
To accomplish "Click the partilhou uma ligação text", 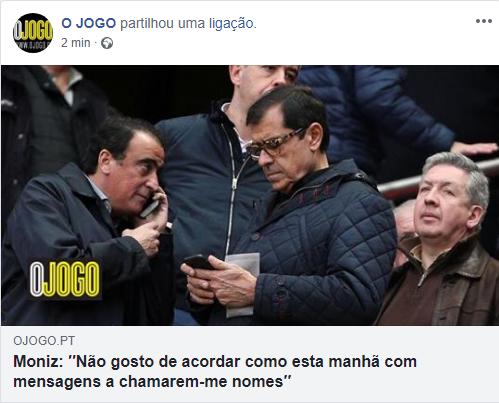I will 188,23.
